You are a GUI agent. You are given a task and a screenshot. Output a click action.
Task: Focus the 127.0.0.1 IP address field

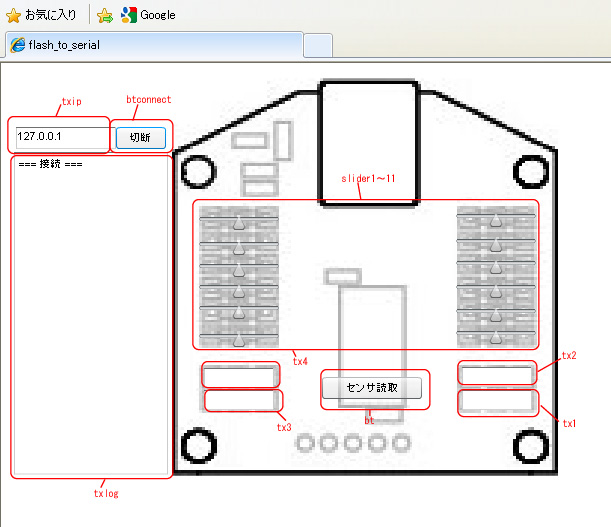(x=63, y=137)
